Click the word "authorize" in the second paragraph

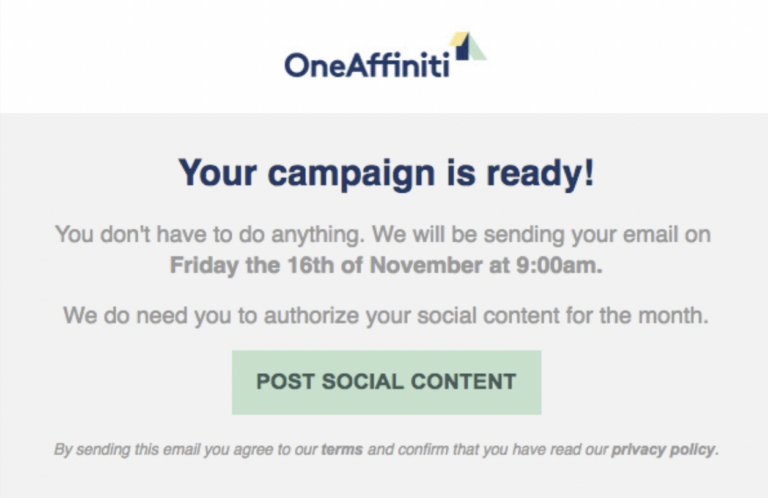[x=312, y=315]
